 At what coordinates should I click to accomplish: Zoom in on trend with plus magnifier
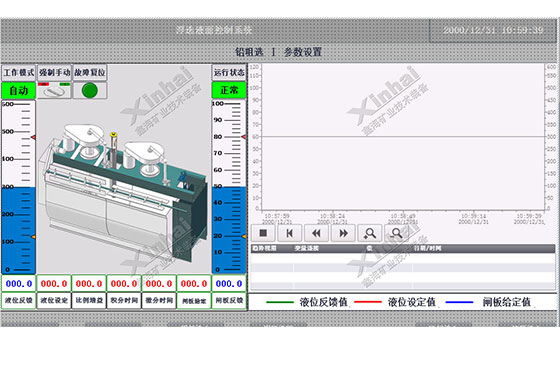pyautogui.click(x=370, y=234)
